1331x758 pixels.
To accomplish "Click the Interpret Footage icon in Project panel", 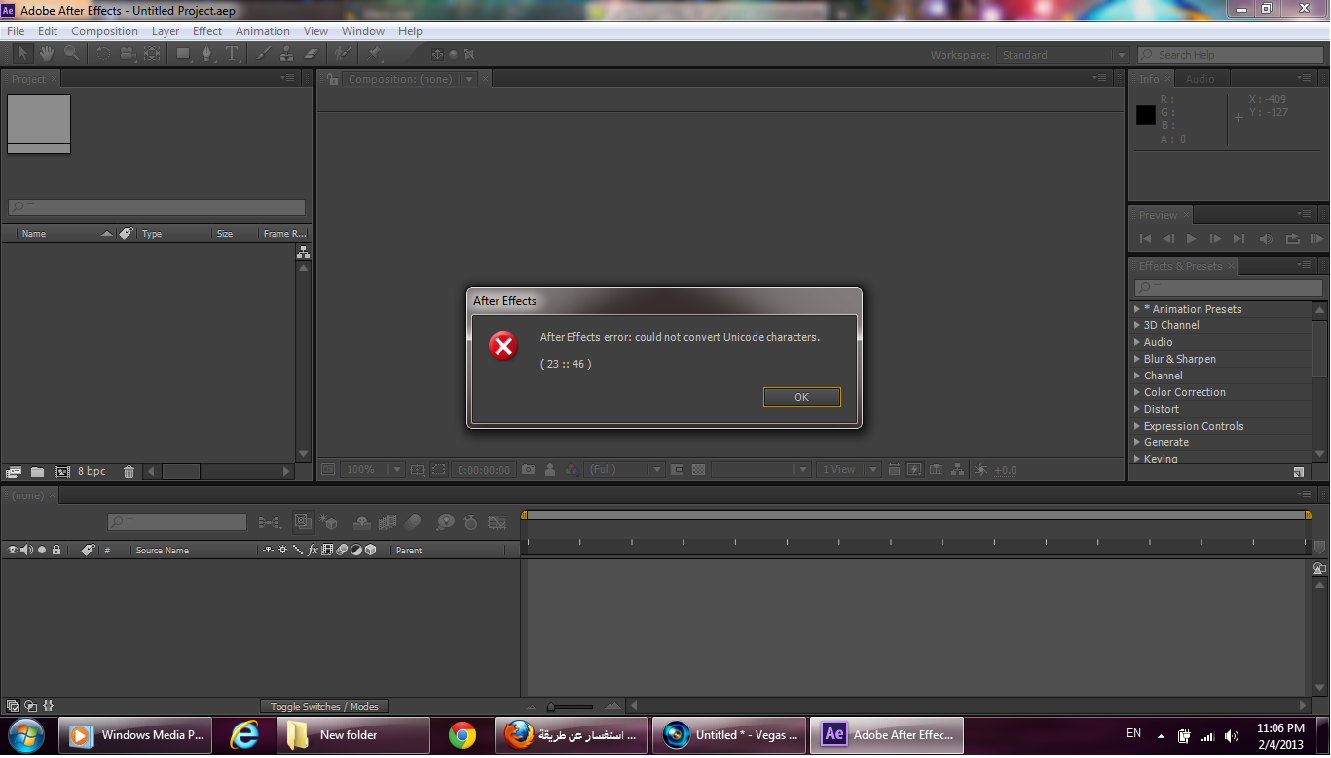I will pyautogui.click(x=13, y=471).
